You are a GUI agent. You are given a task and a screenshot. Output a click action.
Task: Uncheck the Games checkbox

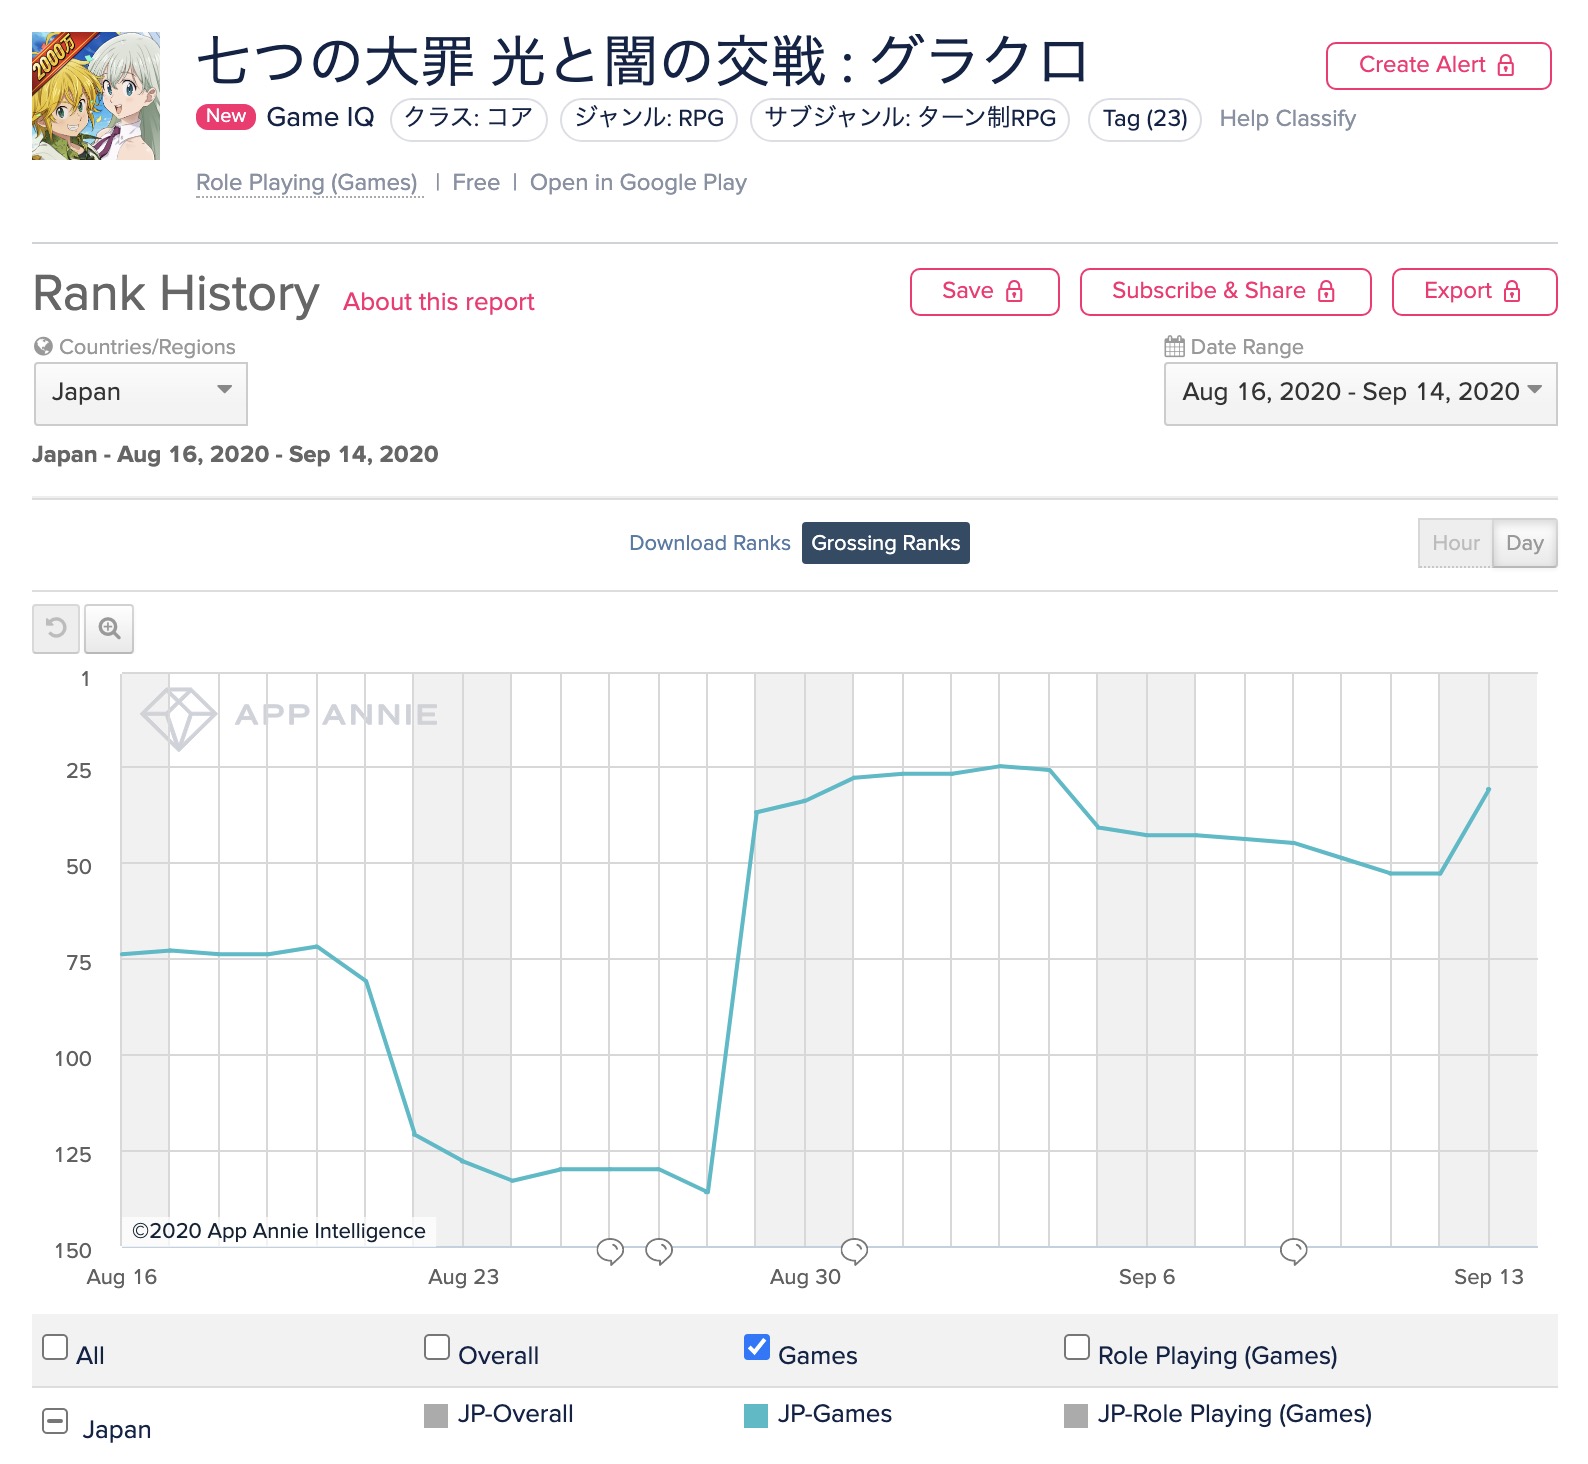pos(757,1347)
